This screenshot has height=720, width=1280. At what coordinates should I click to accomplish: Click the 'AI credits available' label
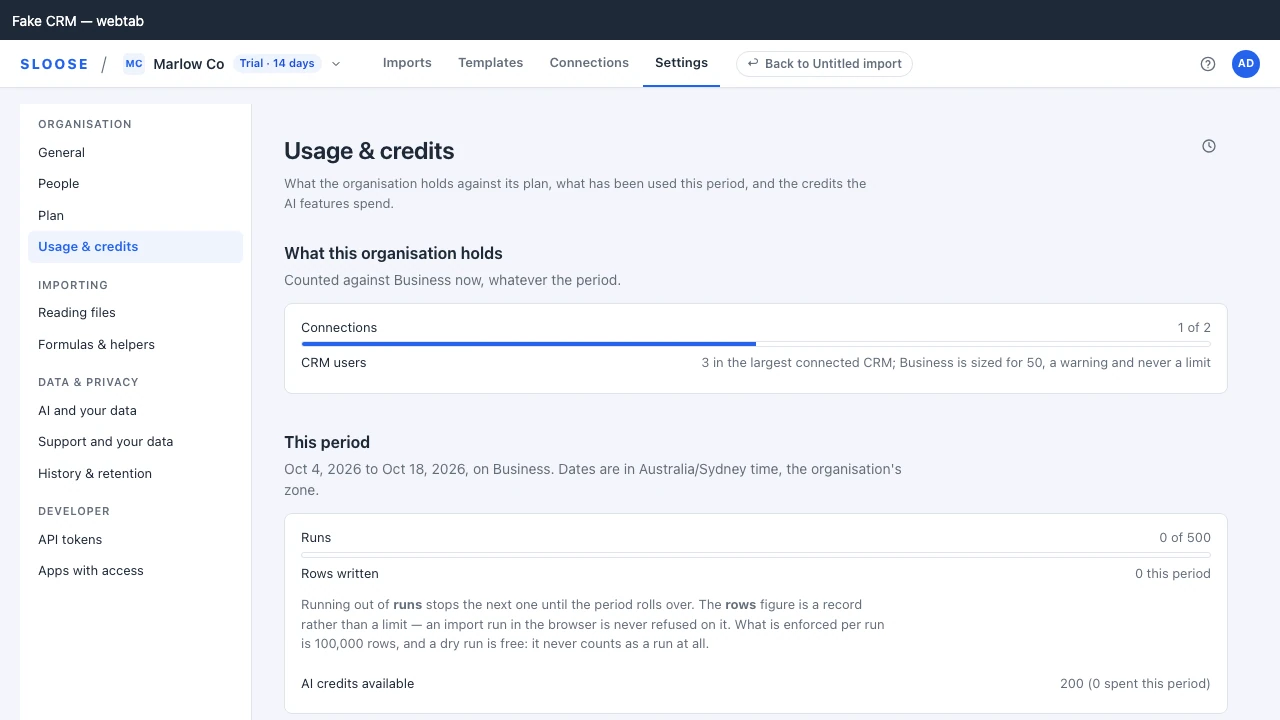[358, 684]
